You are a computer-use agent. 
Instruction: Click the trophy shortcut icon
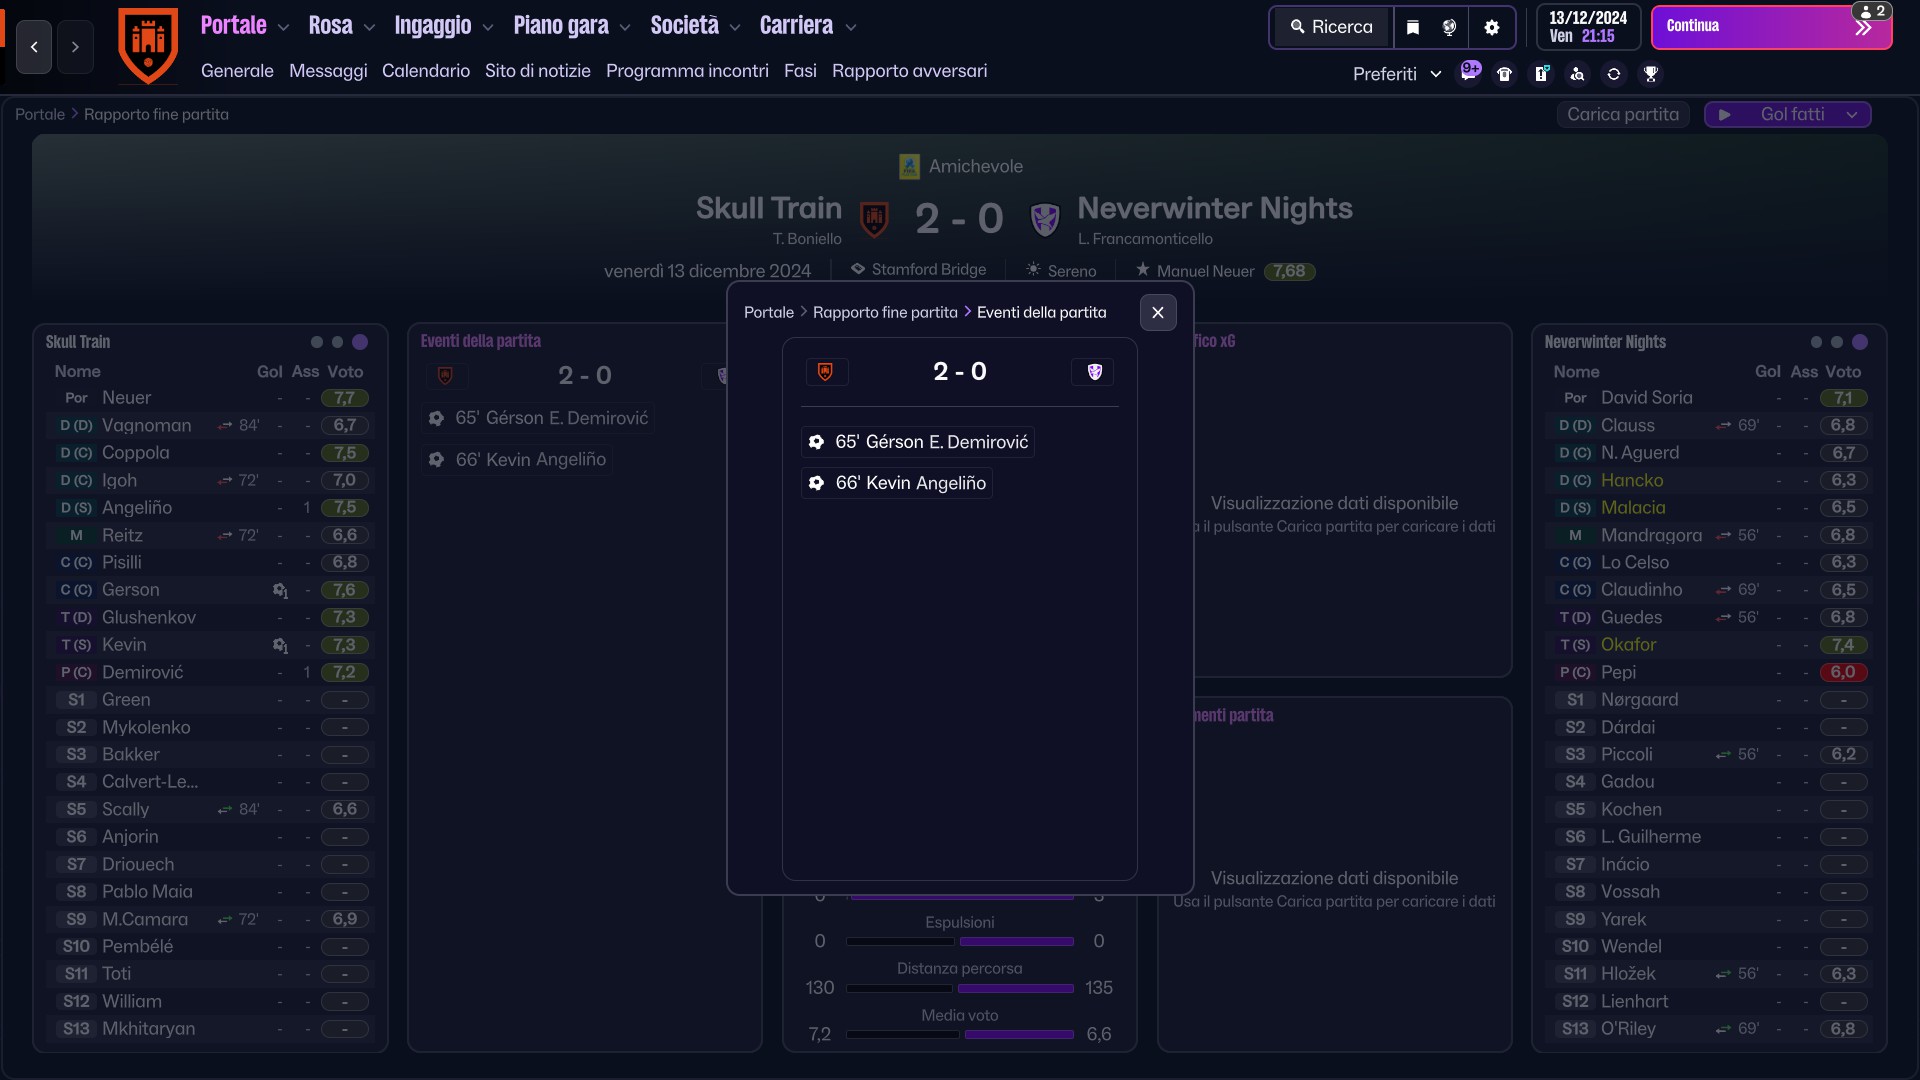pyautogui.click(x=1651, y=74)
